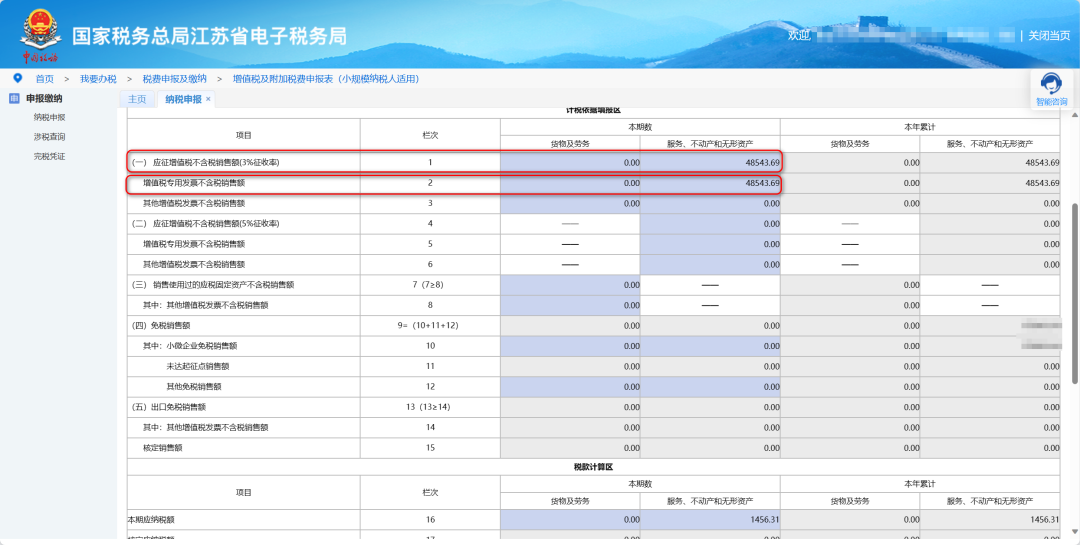The height and width of the screenshot is (545, 1080).
Task: Click the row label 销售使用过的应税固定资产不含税销售额
Action: 213,285
